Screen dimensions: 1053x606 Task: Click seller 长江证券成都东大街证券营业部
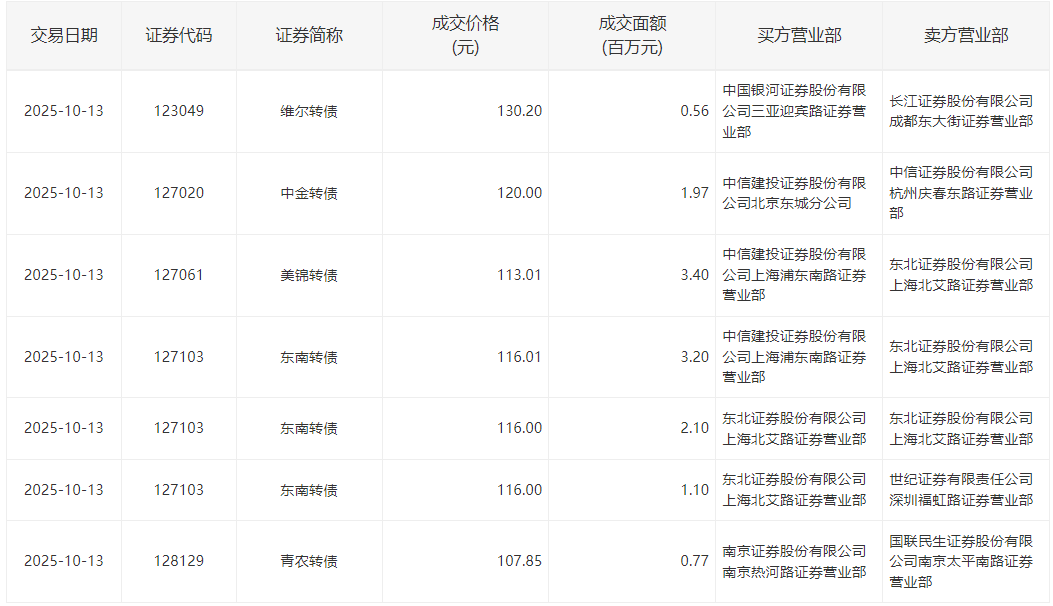point(961,112)
